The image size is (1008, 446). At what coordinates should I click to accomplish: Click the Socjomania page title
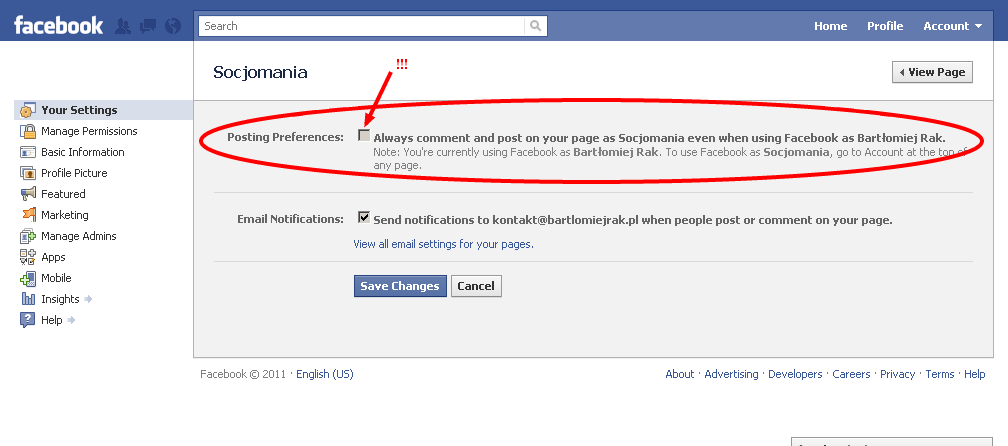pyautogui.click(x=260, y=72)
